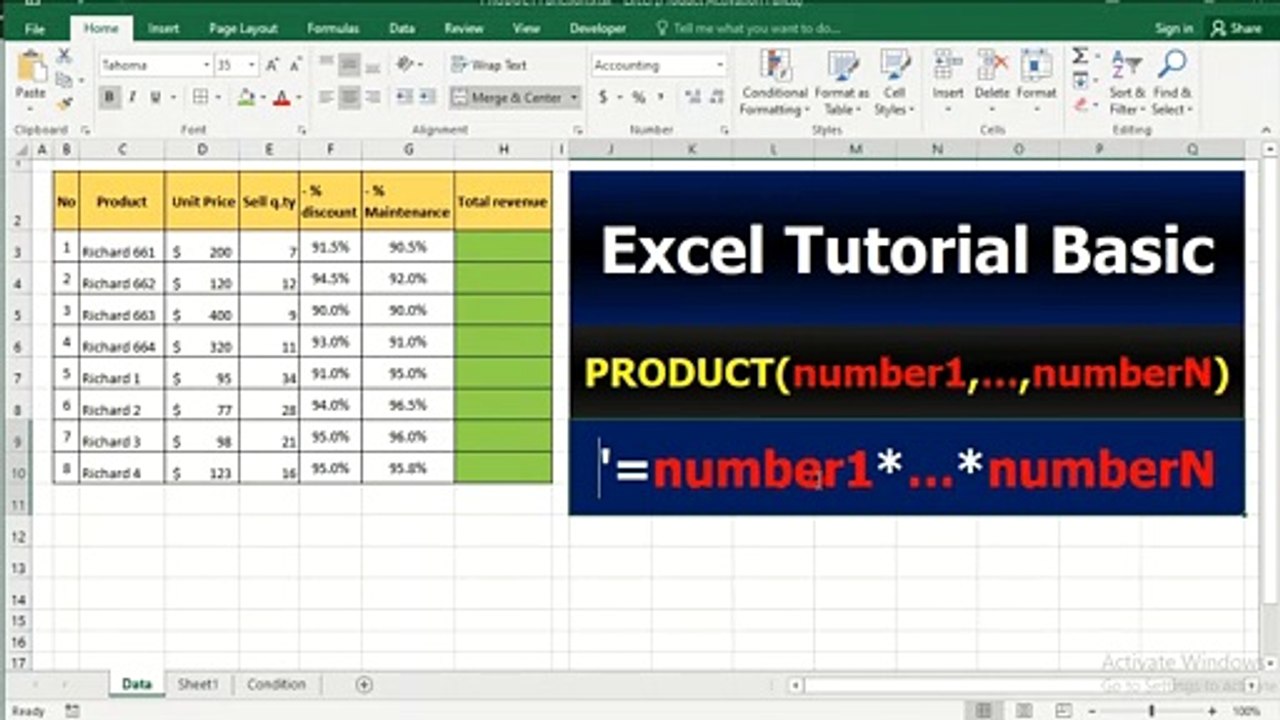Click the Sign in link
The width and height of the screenshot is (1280, 720).
tap(1174, 29)
